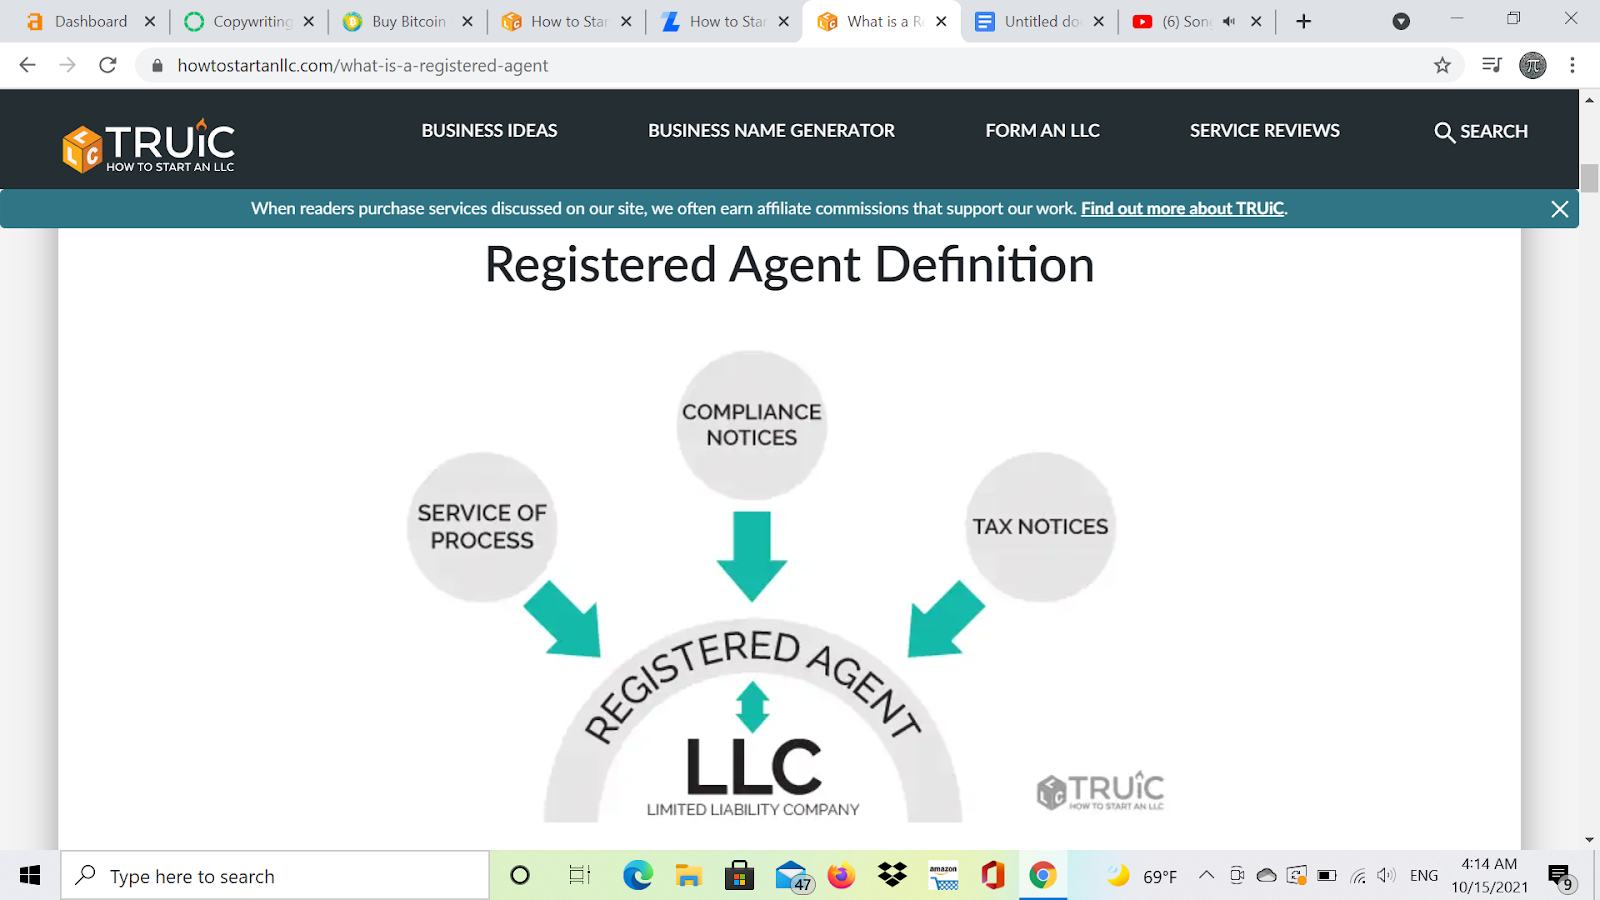Reload the registered agent page
The image size is (1600, 900).
coord(107,65)
